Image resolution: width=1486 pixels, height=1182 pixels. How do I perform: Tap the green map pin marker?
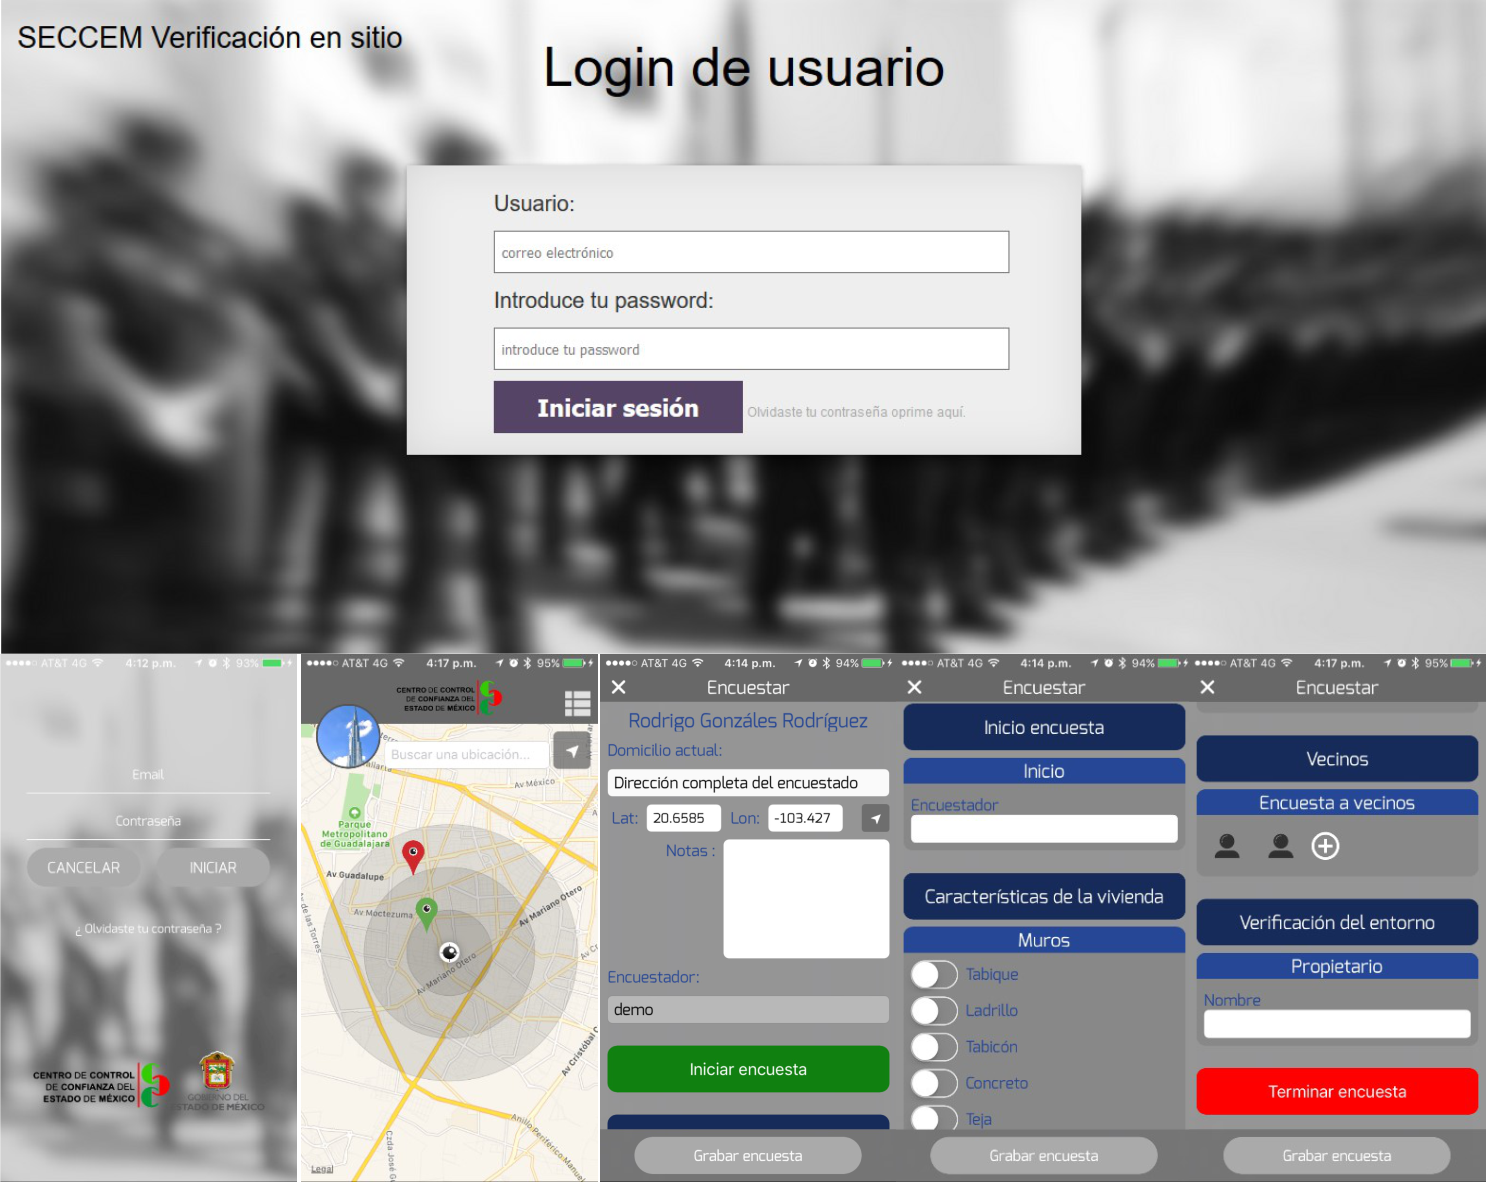427,911
